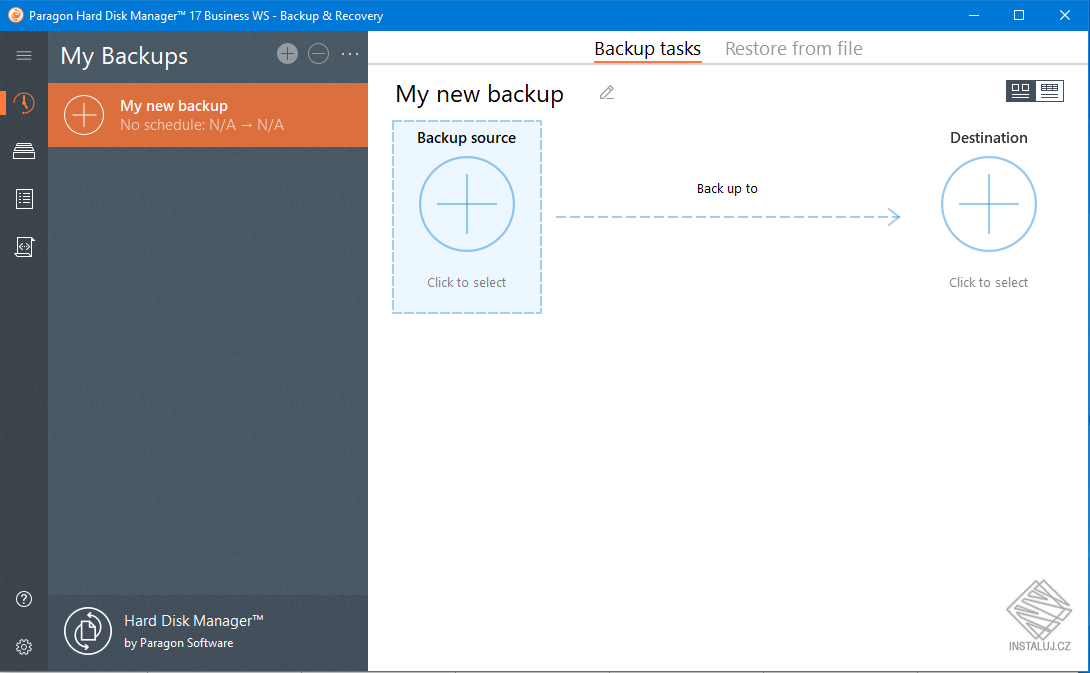Switch to Restore from file tab
1090x673 pixels.
(x=794, y=49)
